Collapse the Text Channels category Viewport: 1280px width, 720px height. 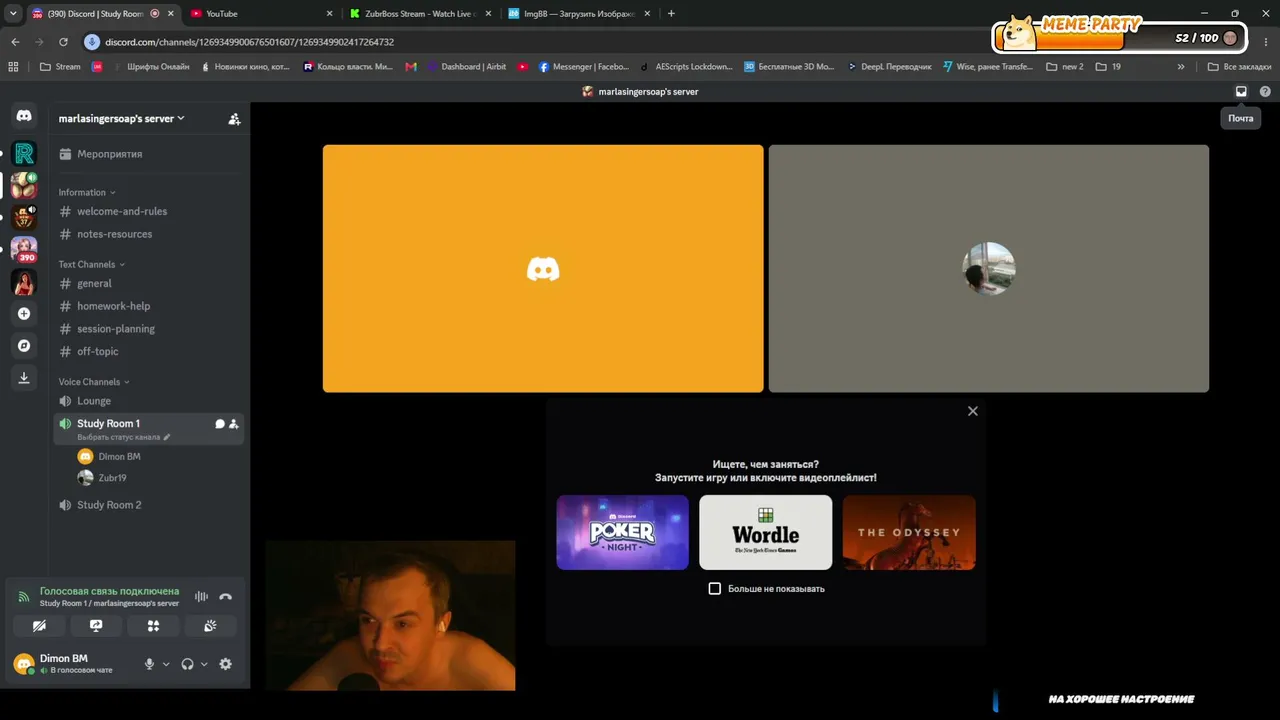click(92, 264)
